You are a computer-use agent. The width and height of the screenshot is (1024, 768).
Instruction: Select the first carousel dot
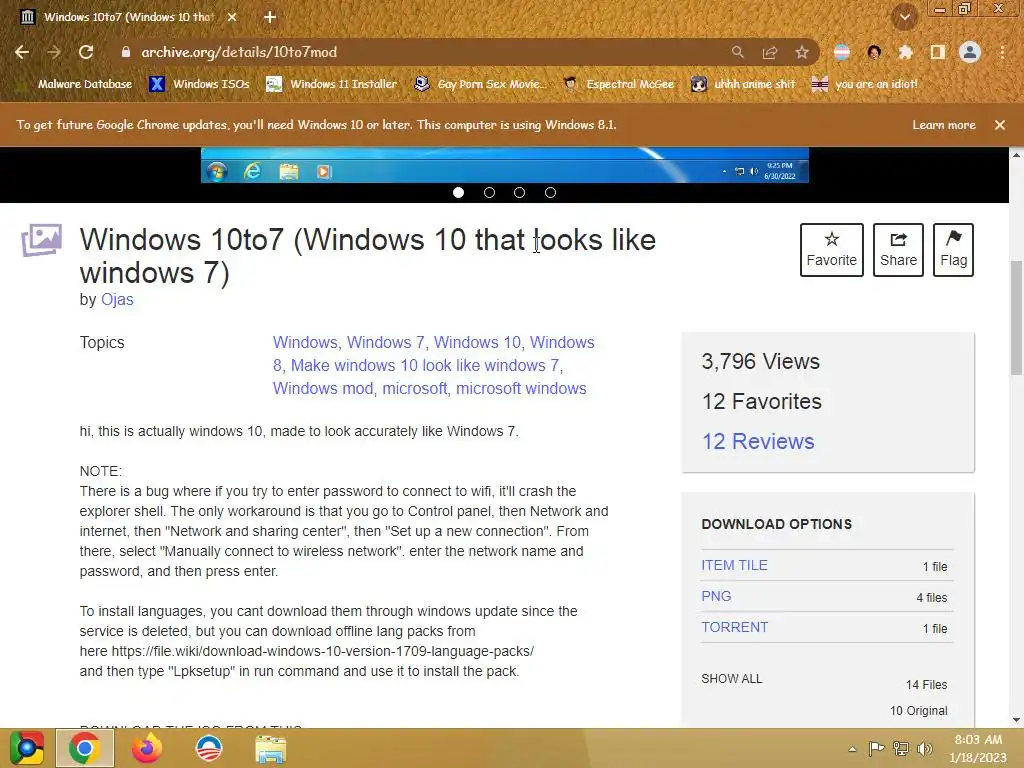[458, 193]
